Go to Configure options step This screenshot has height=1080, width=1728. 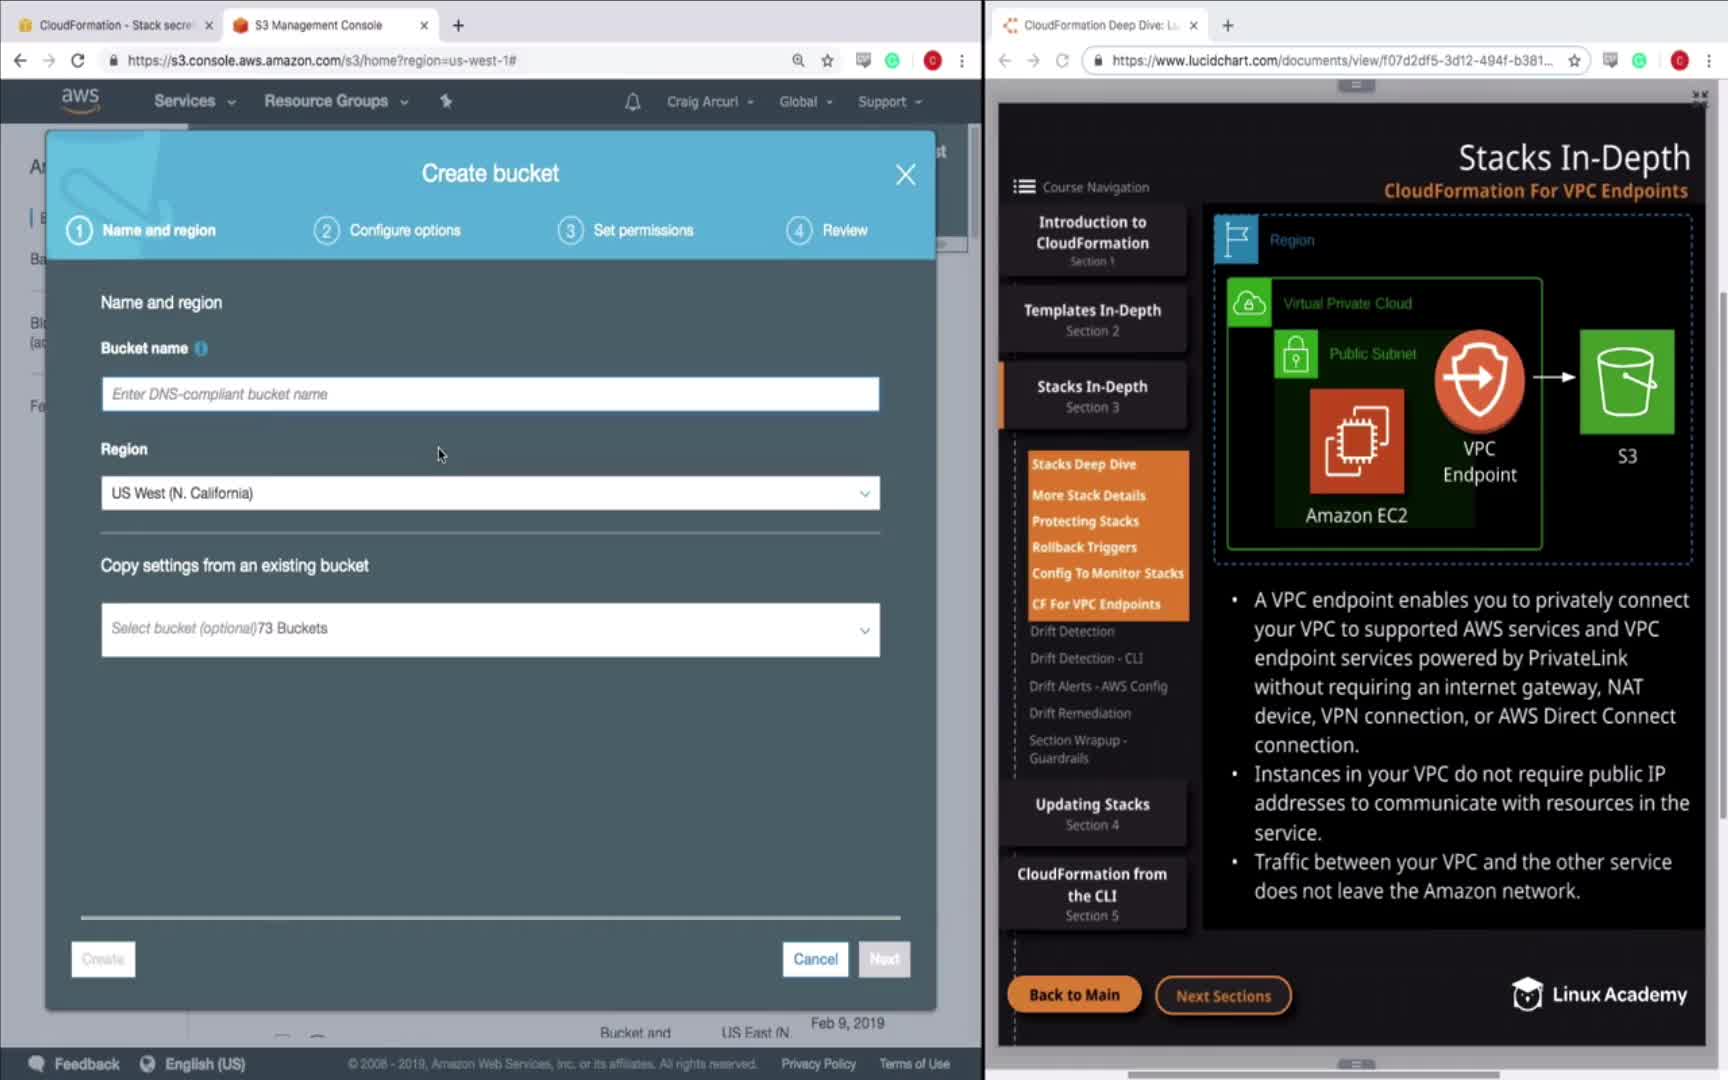click(x=387, y=230)
